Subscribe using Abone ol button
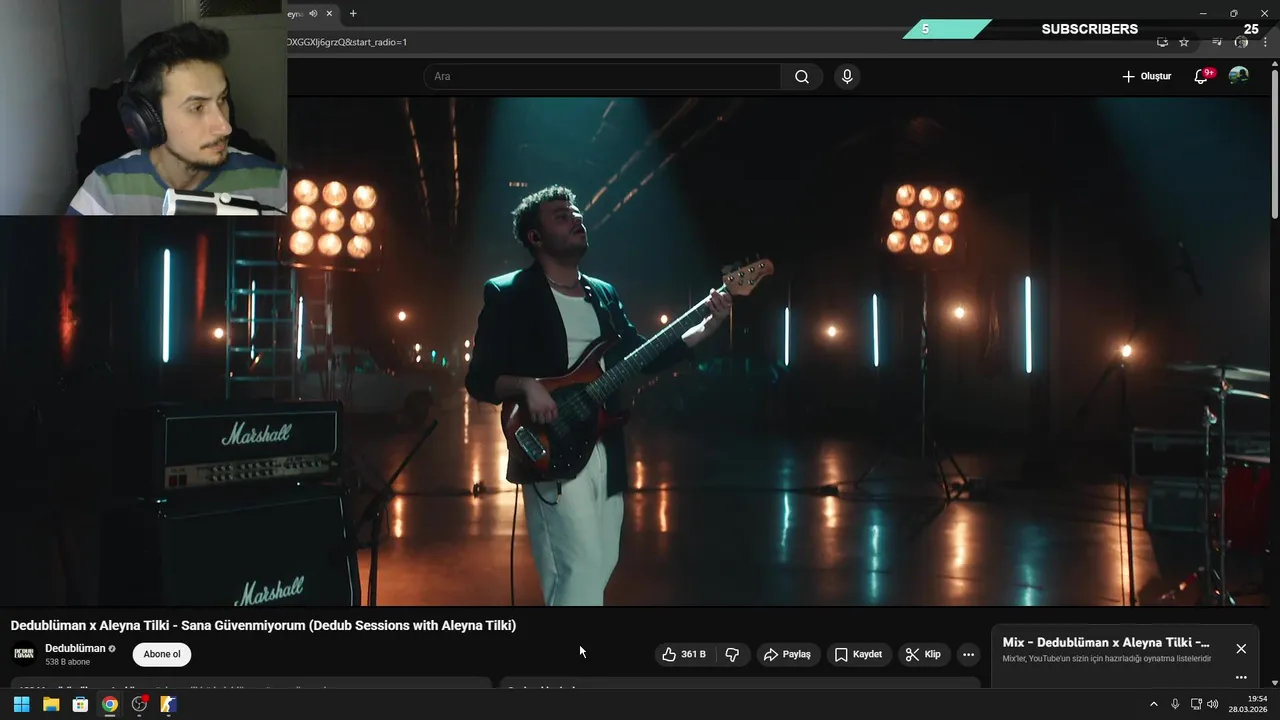Image resolution: width=1280 pixels, height=720 pixels. pyautogui.click(x=162, y=654)
